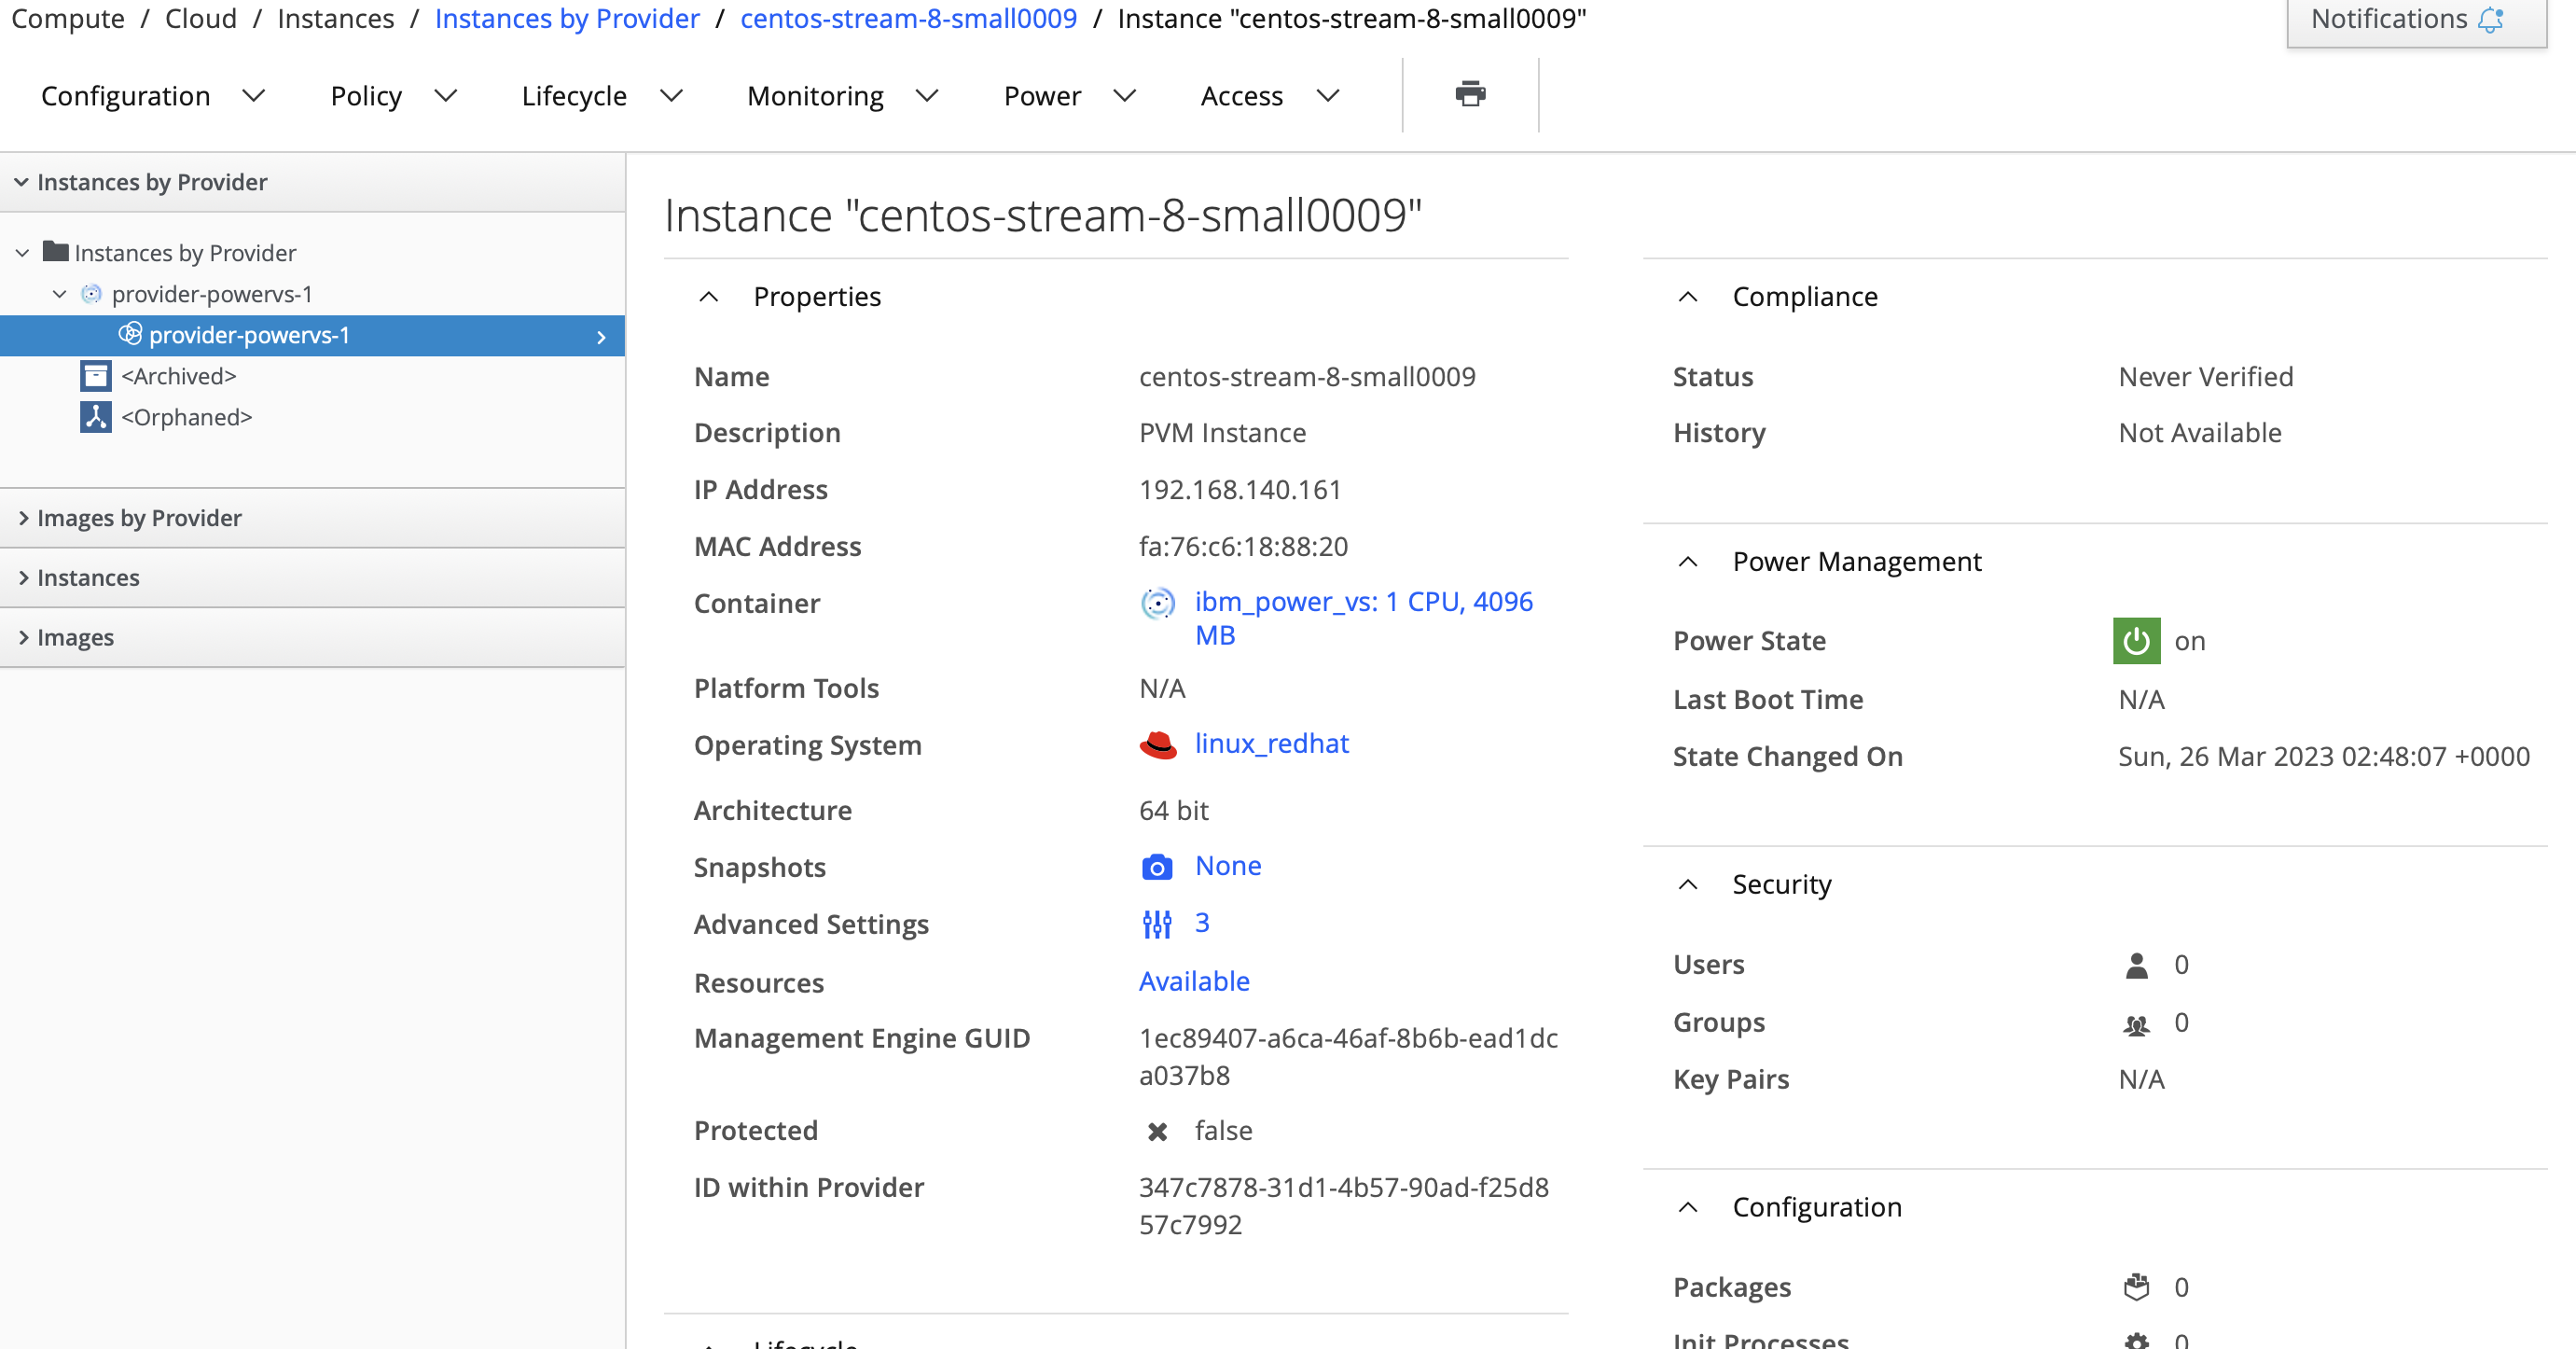The width and height of the screenshot is (2576, 1349).
Task: Collapse the Properties section
Action: coord(710,296)
